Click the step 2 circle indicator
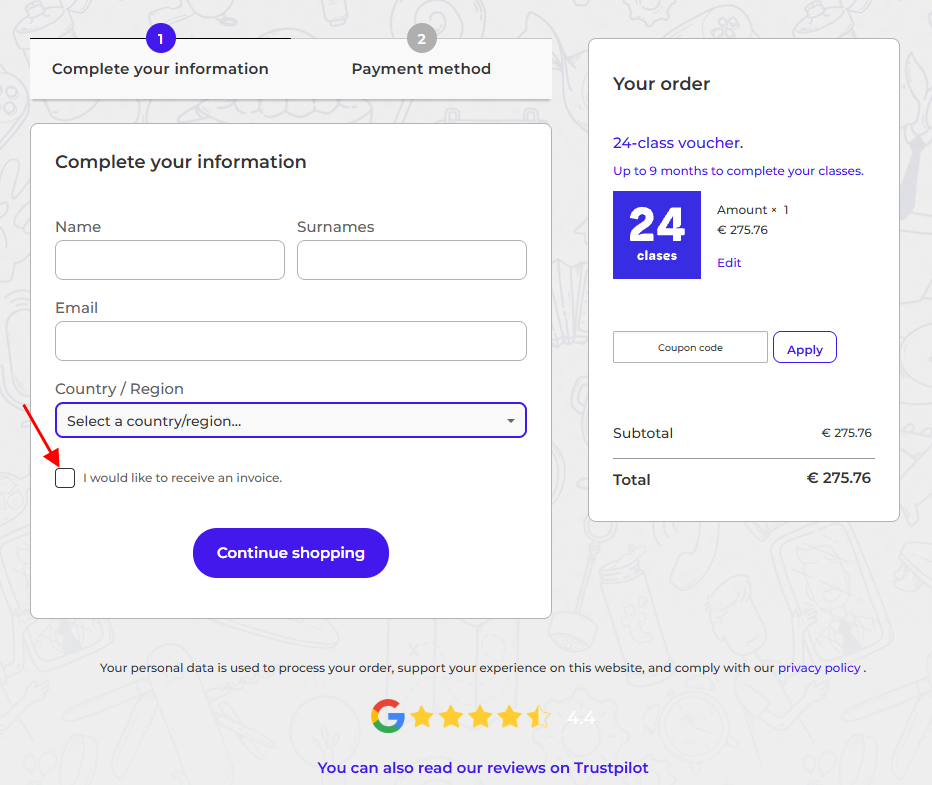932x785 pixels. click(x=421, y=39)
